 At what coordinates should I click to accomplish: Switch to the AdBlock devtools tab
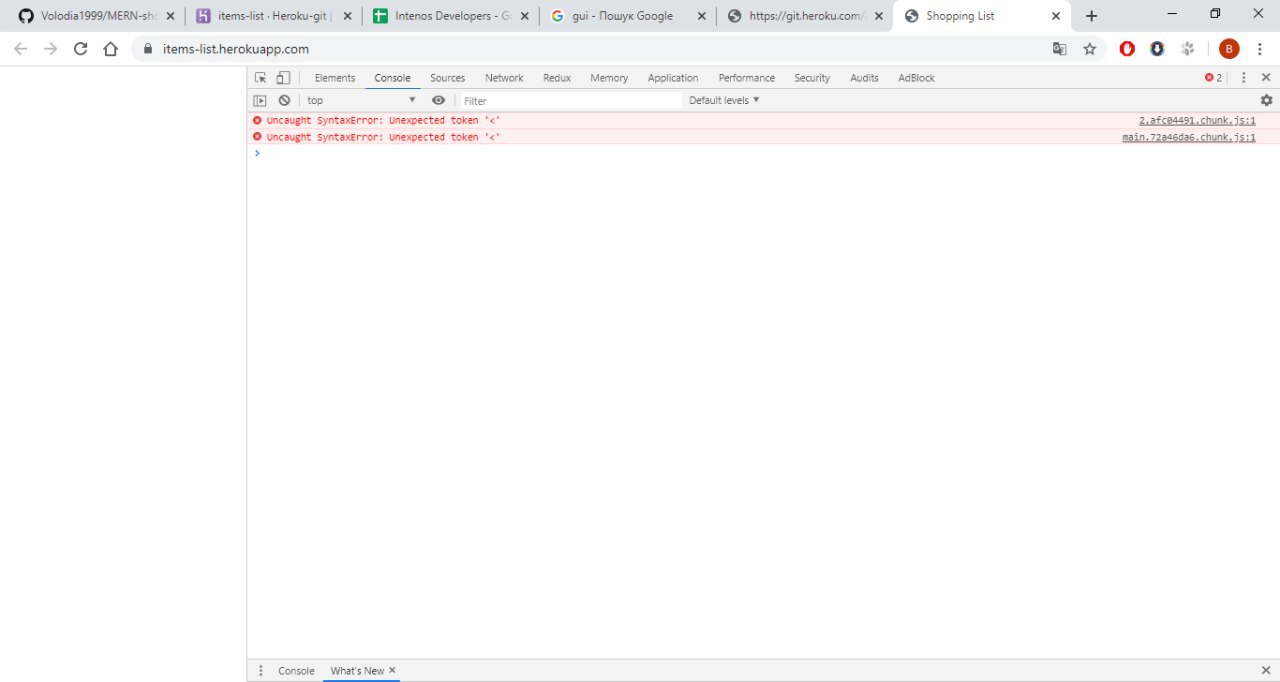(916, 78)
